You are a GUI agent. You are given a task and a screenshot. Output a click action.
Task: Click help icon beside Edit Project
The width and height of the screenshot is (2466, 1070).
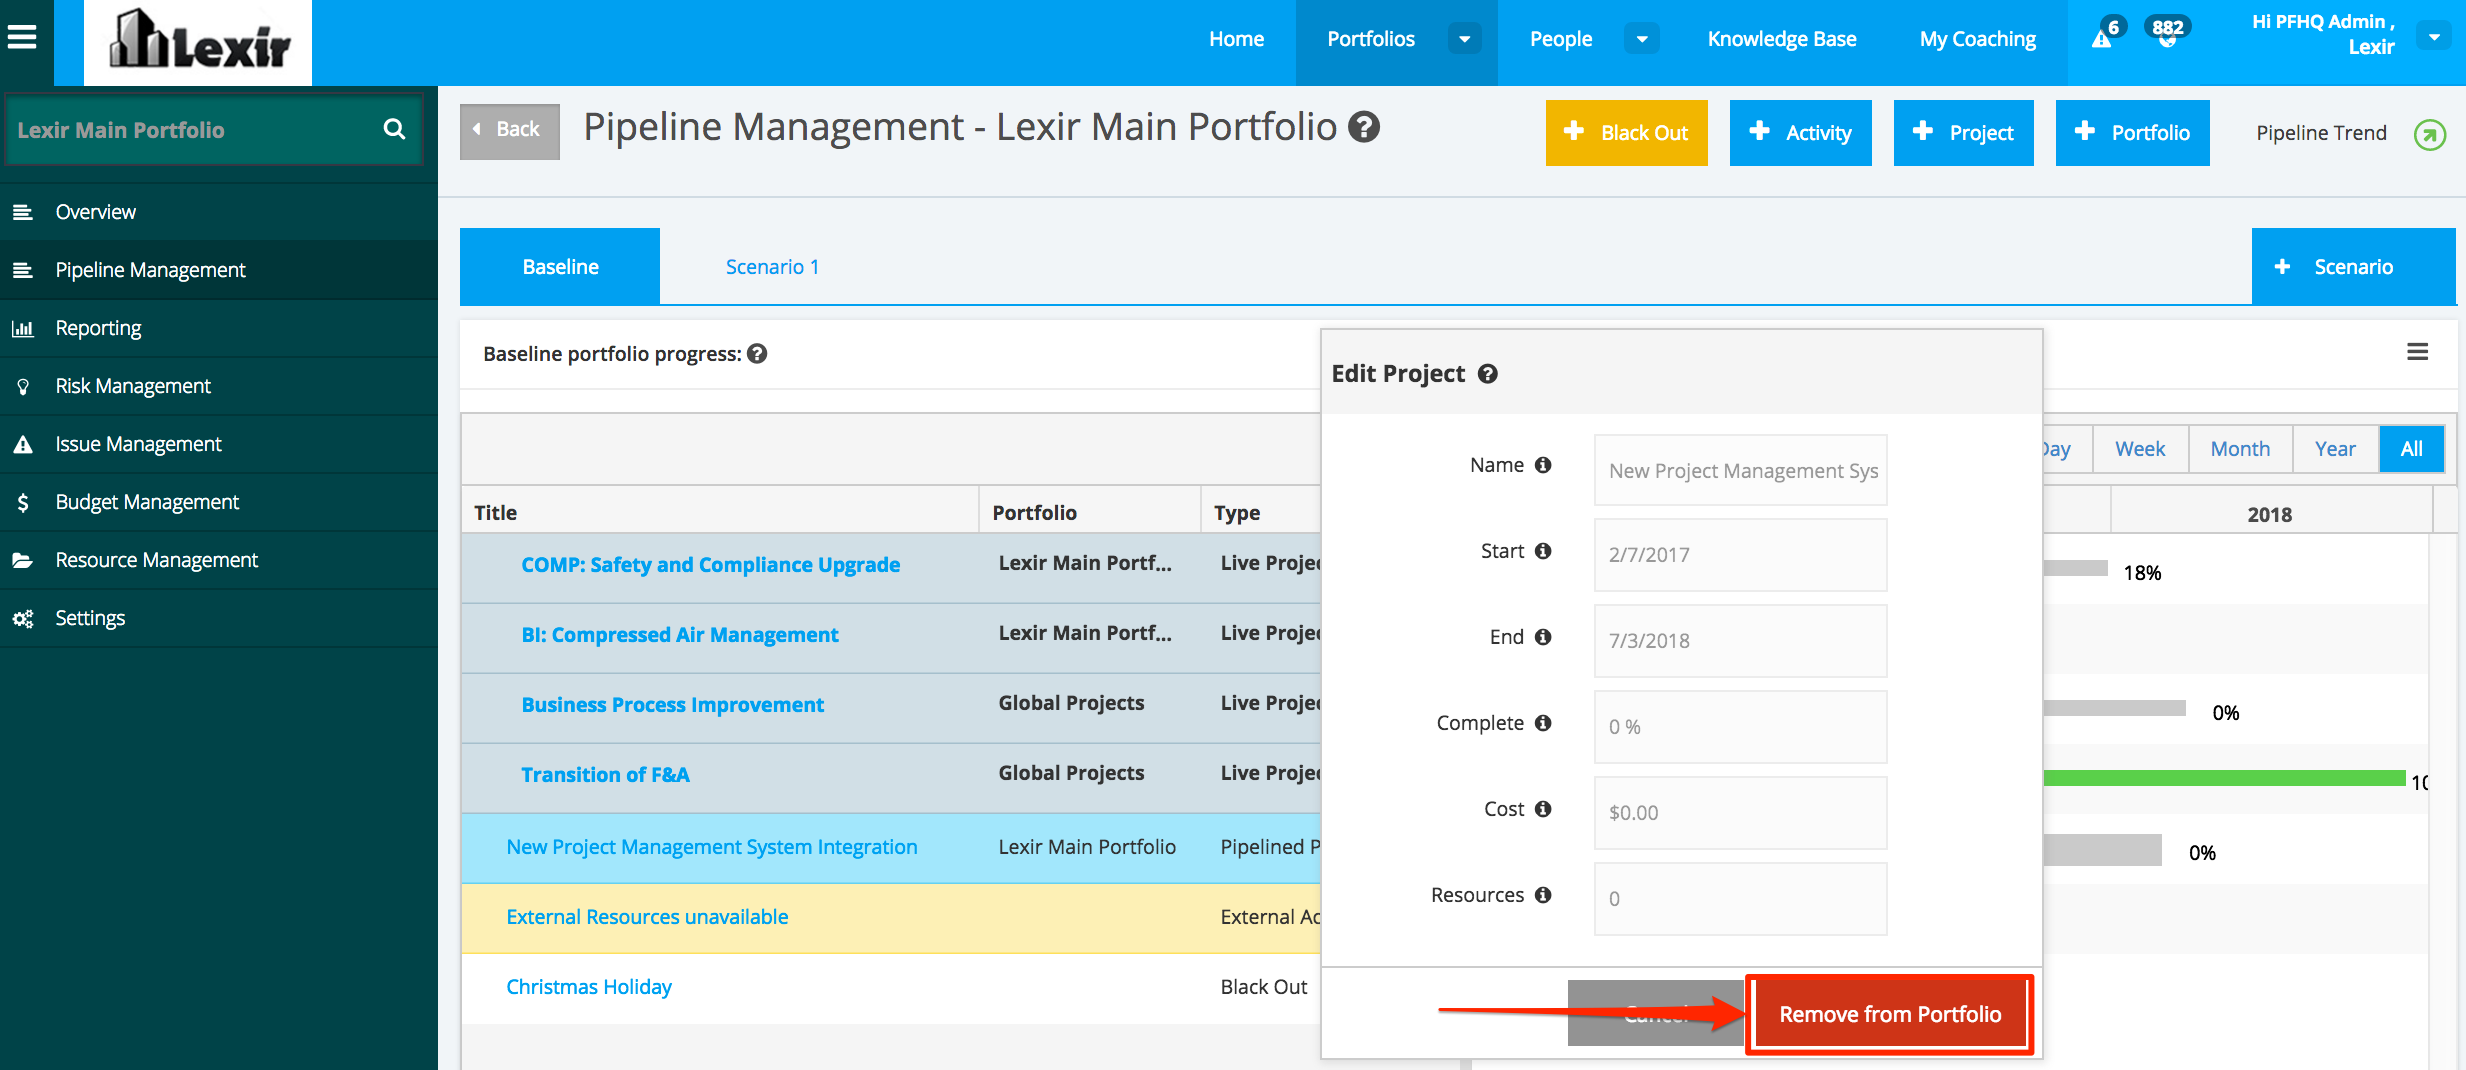pos(1488,373)
